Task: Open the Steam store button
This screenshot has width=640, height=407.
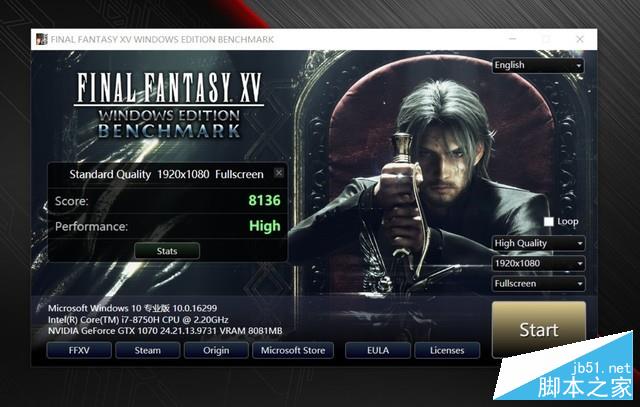Action: (x=148, y=350)
